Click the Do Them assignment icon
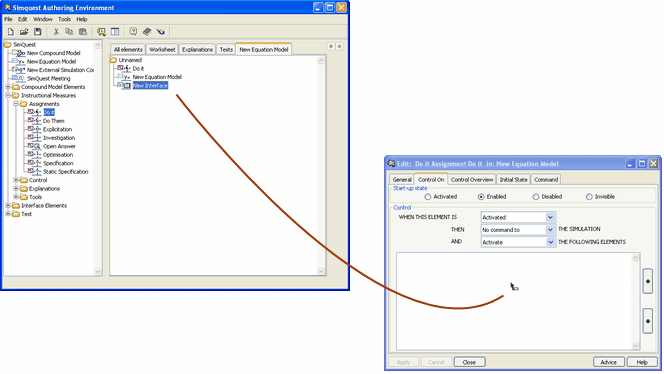Image resolution: width=664 pixels, height=374 pixels. (35, 121)
